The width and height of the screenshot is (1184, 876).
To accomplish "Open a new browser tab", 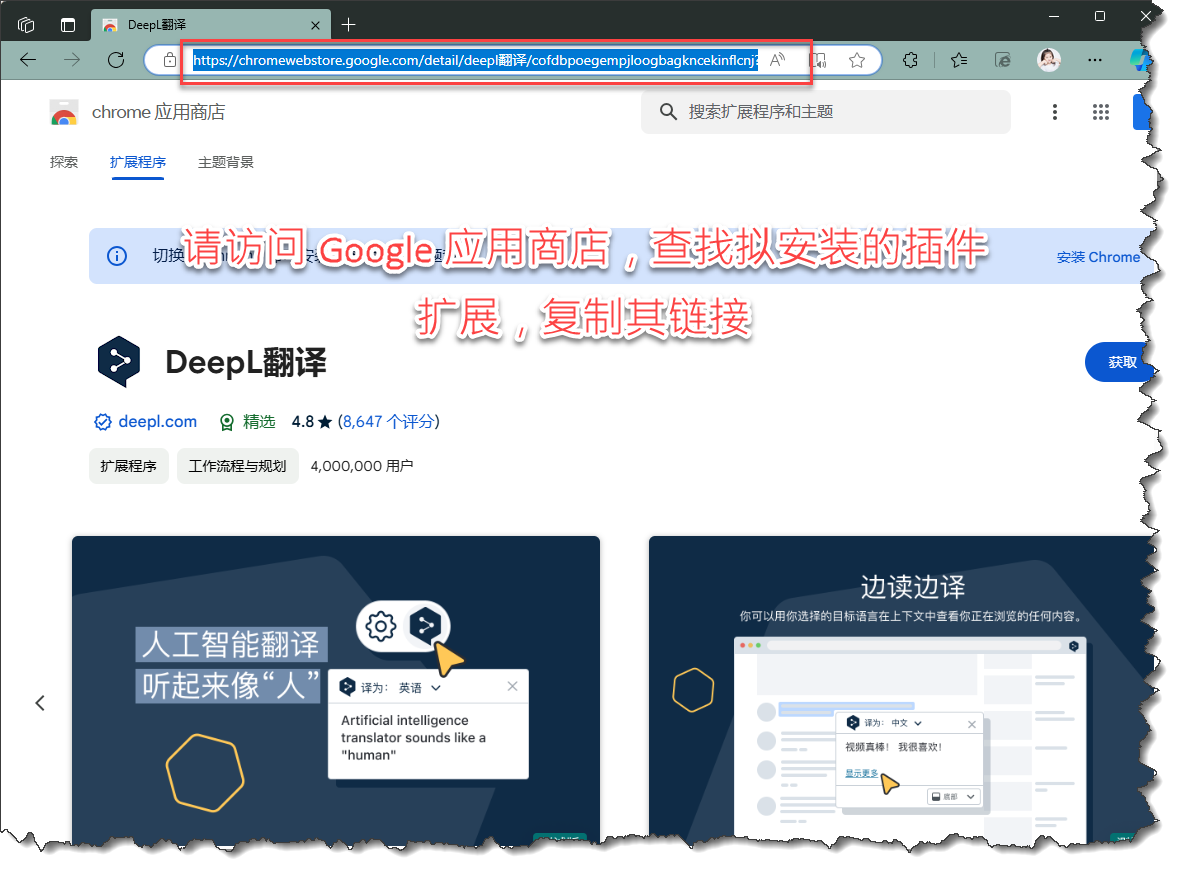I will coord(348,25).
